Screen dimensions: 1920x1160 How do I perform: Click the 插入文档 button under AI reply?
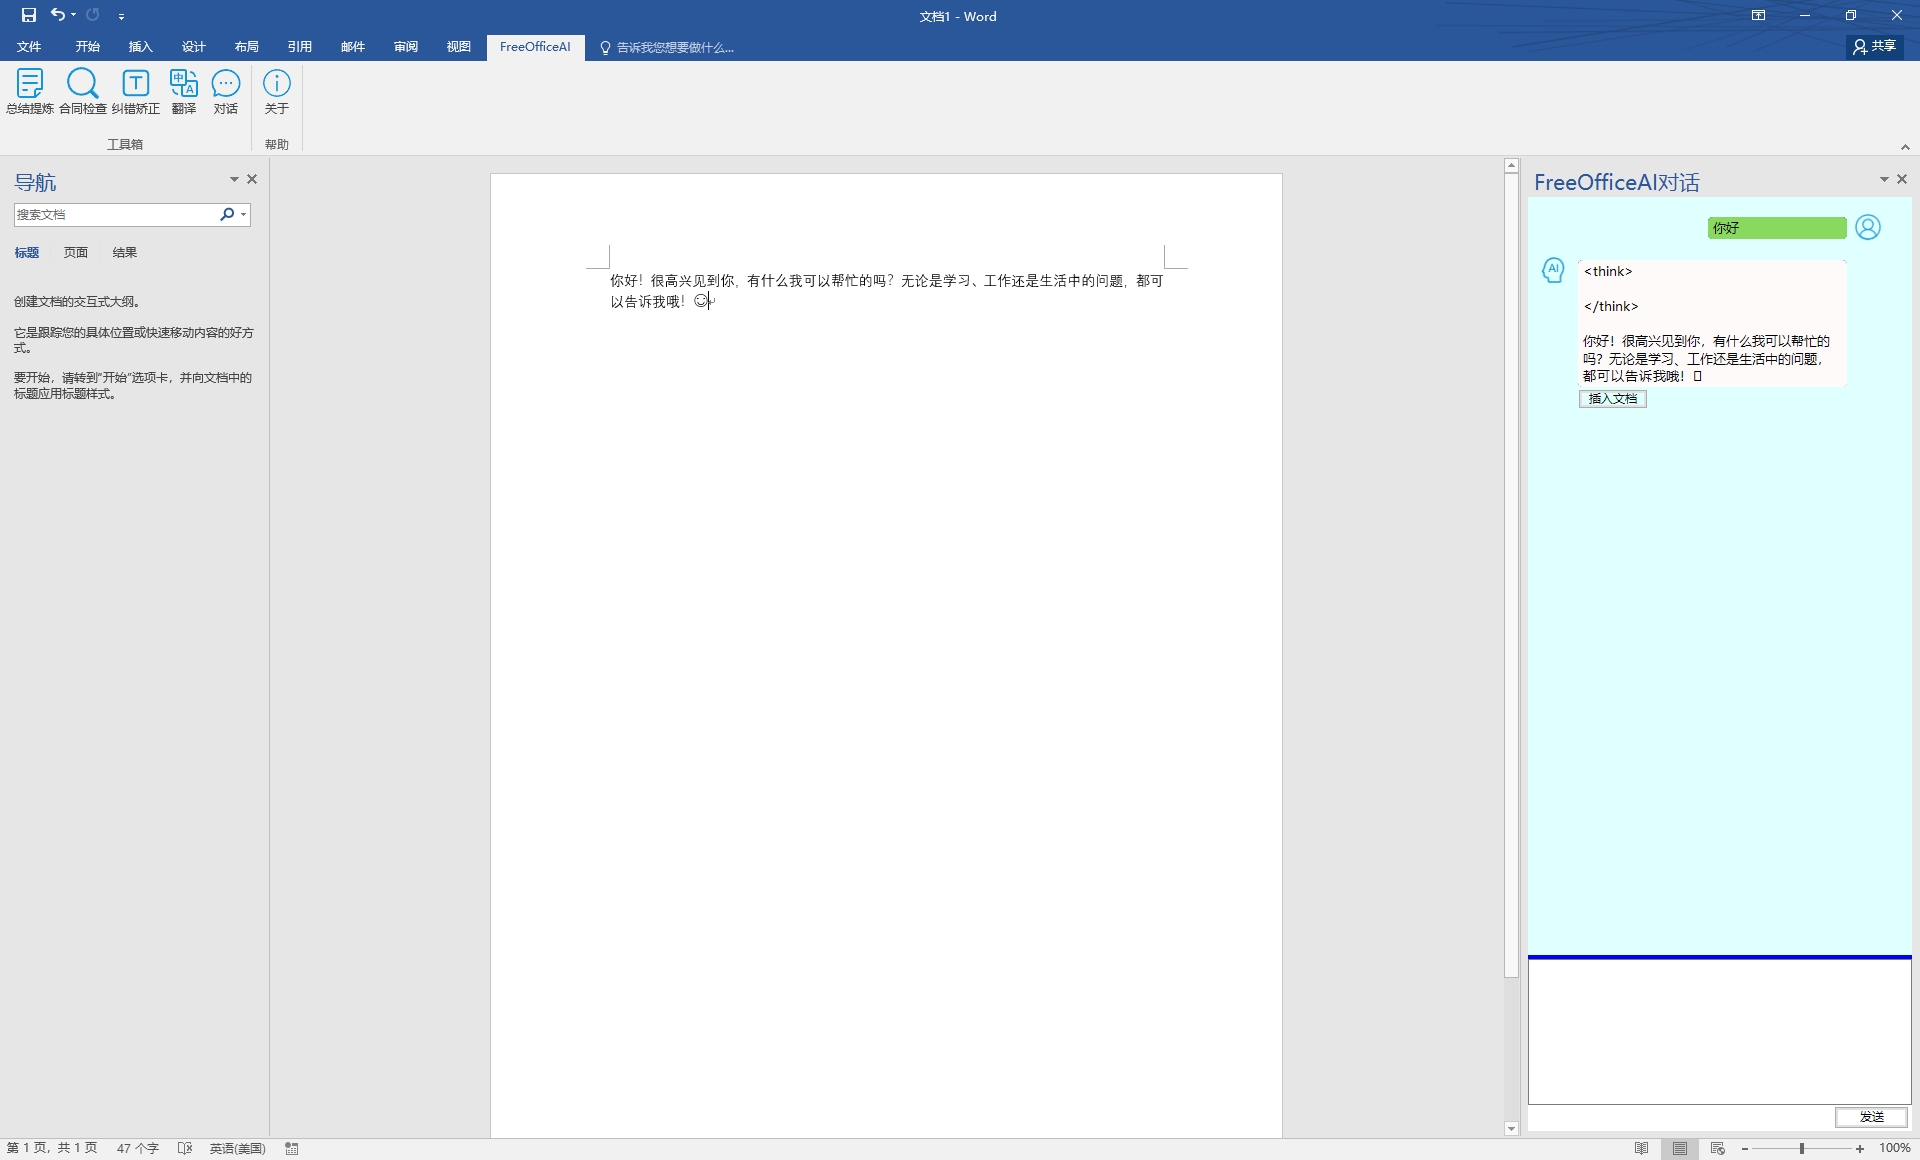coord(1612,399)
